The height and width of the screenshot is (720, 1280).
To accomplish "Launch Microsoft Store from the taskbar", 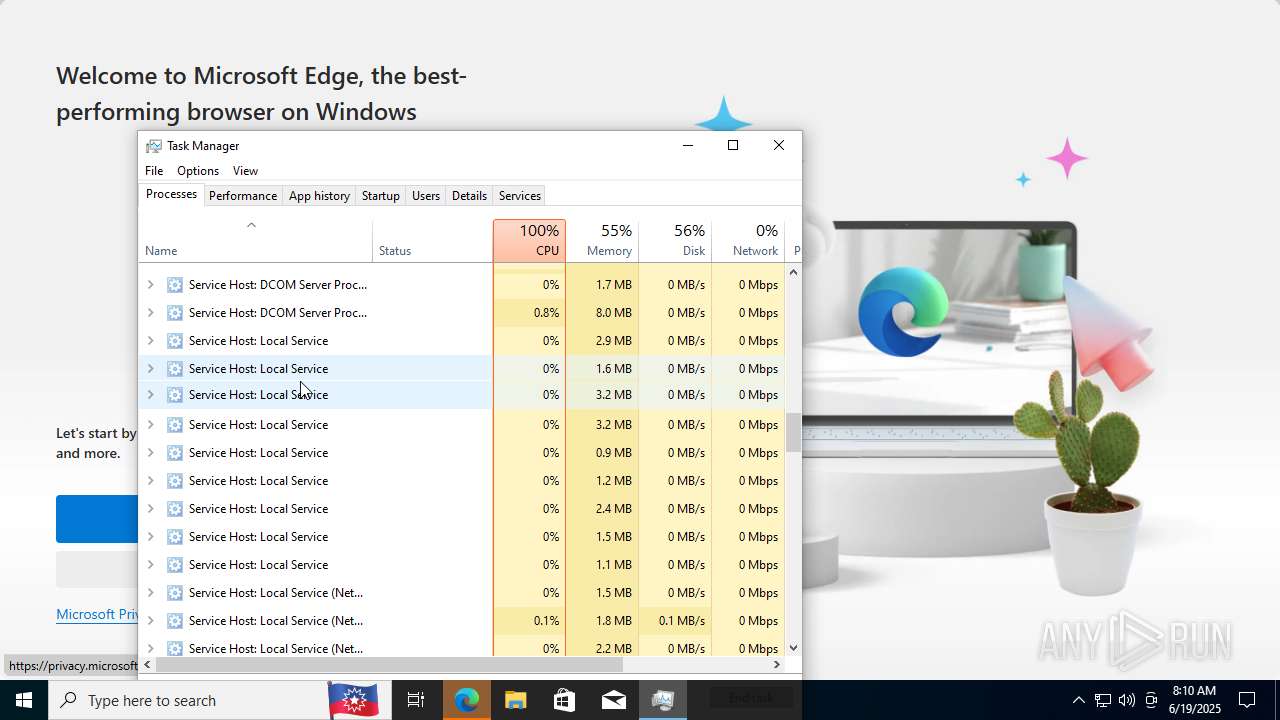I will coord(565,700).
